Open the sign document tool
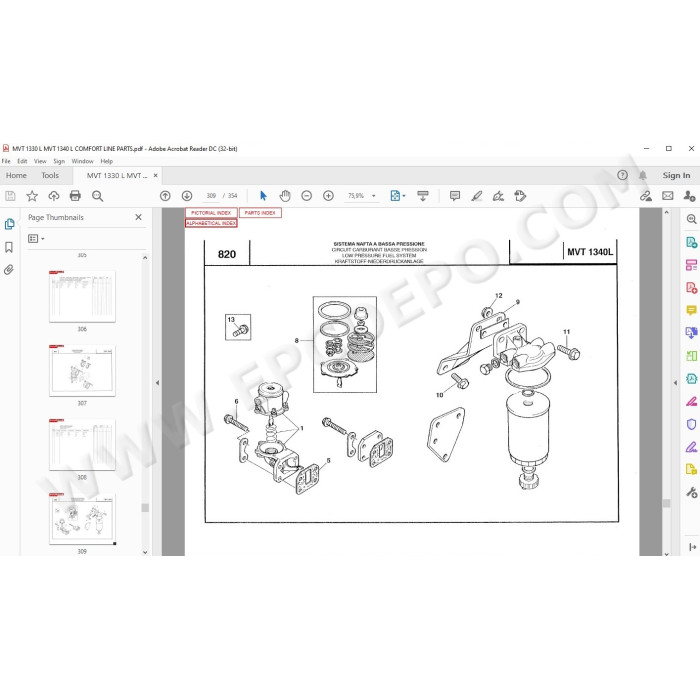Viewport: 700px width, 700px height. (x=498, y=196)
